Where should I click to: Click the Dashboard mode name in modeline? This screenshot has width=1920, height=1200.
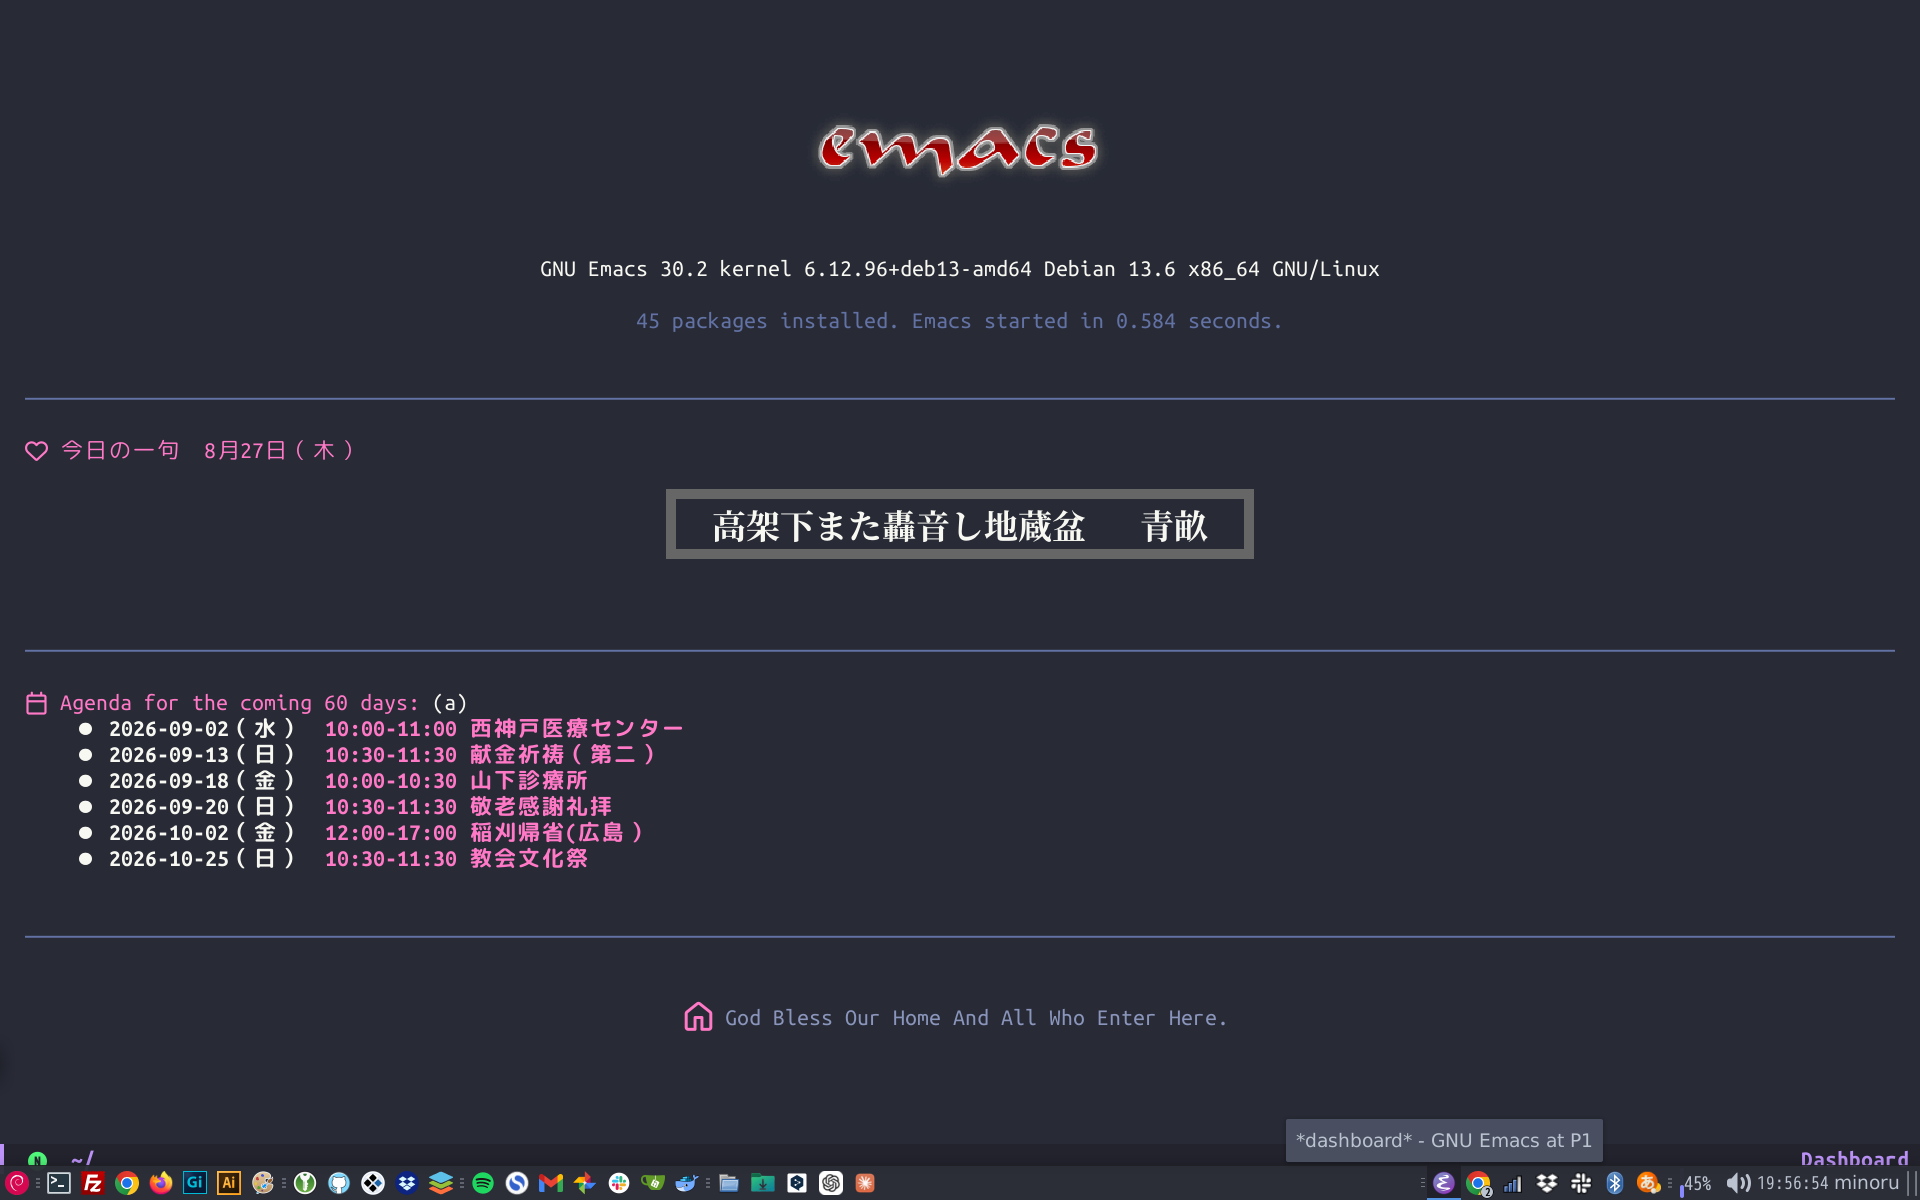point(1854,1158)
